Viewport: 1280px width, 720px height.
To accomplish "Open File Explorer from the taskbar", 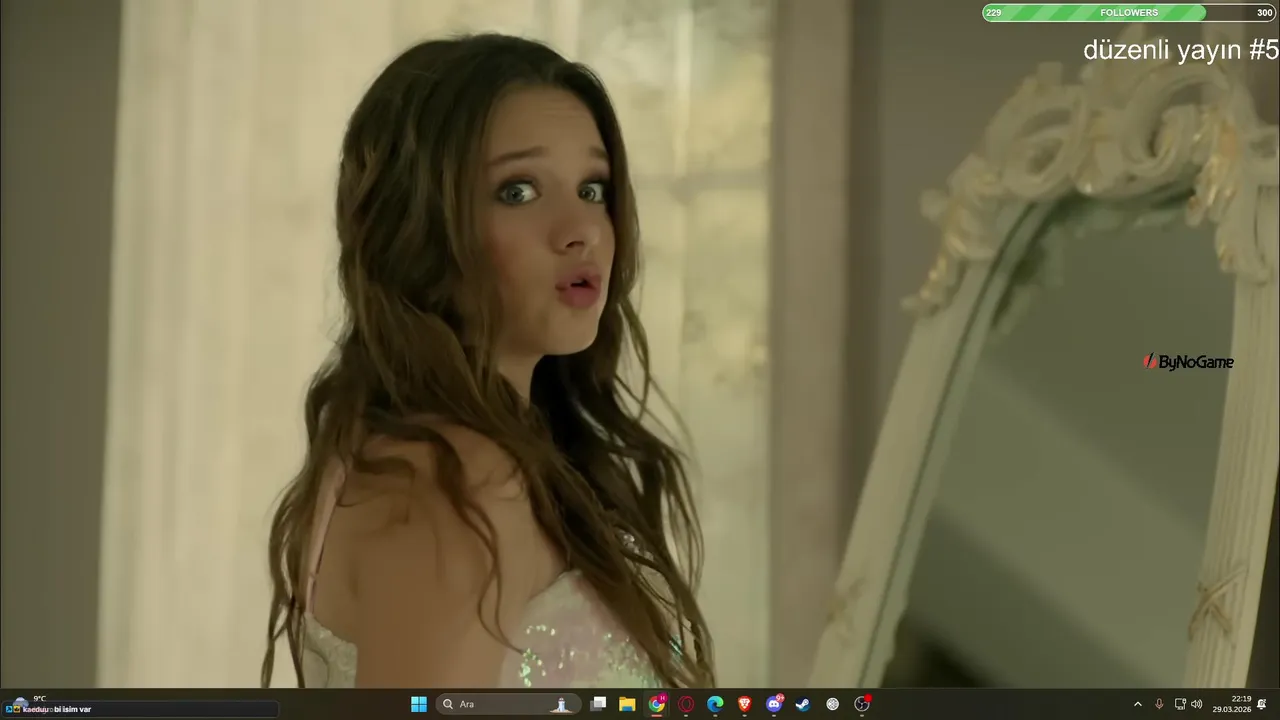I will (x=627, y=704).
